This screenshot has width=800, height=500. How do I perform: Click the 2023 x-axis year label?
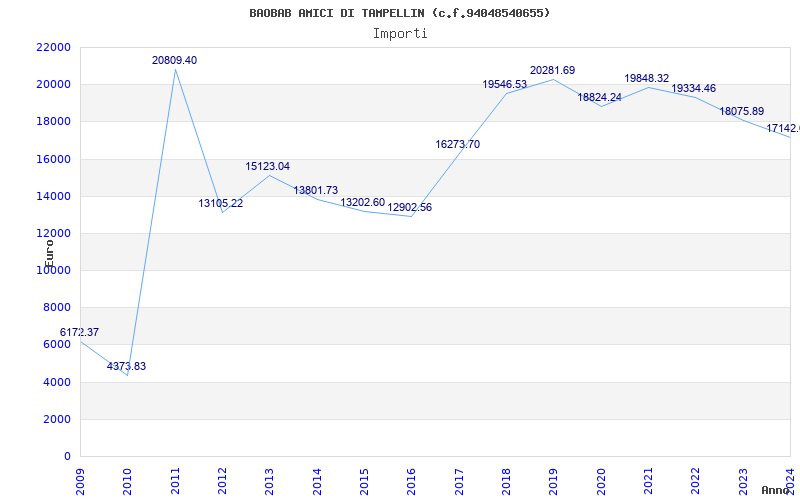pos(743,482)
